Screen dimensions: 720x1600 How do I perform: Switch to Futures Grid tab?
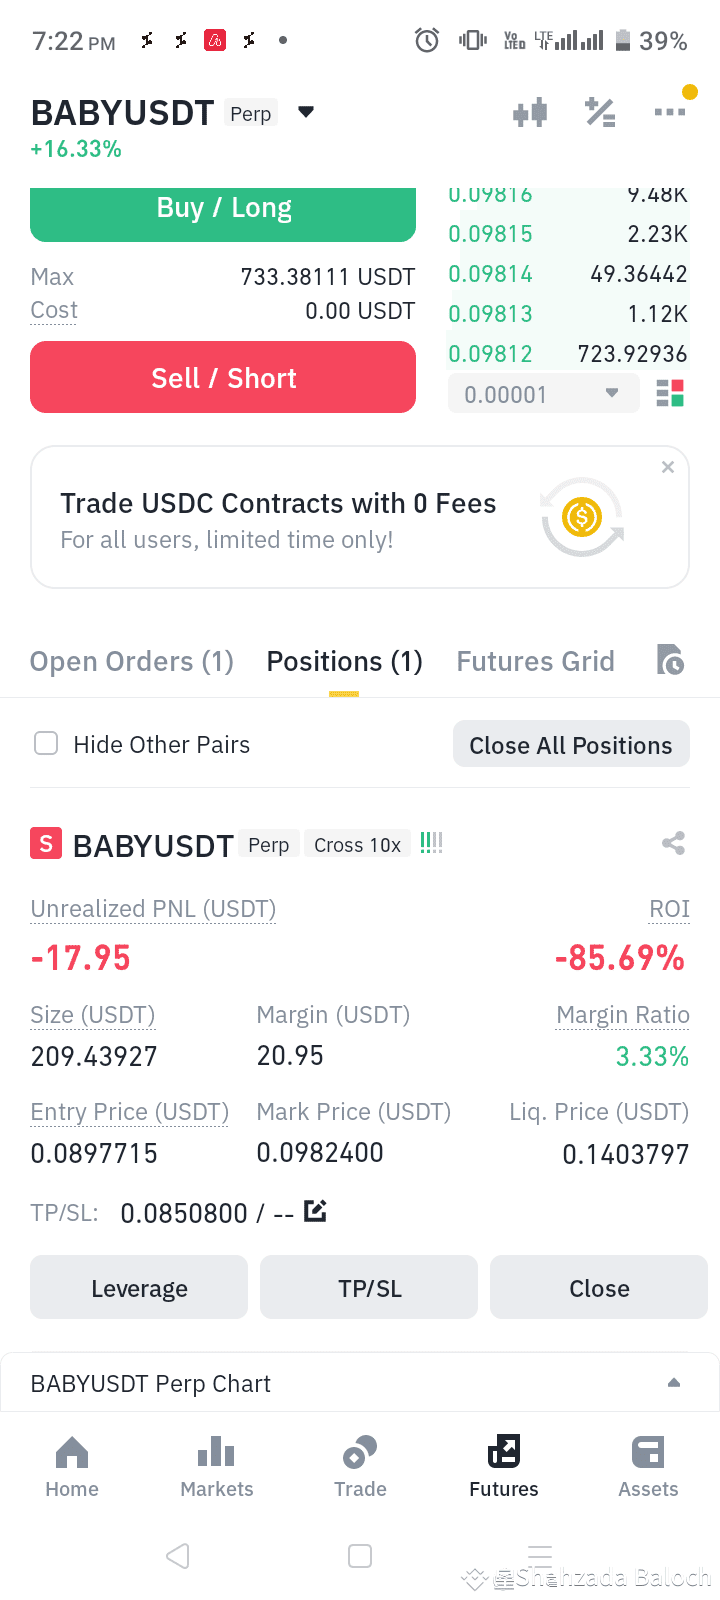click(535, 662)
